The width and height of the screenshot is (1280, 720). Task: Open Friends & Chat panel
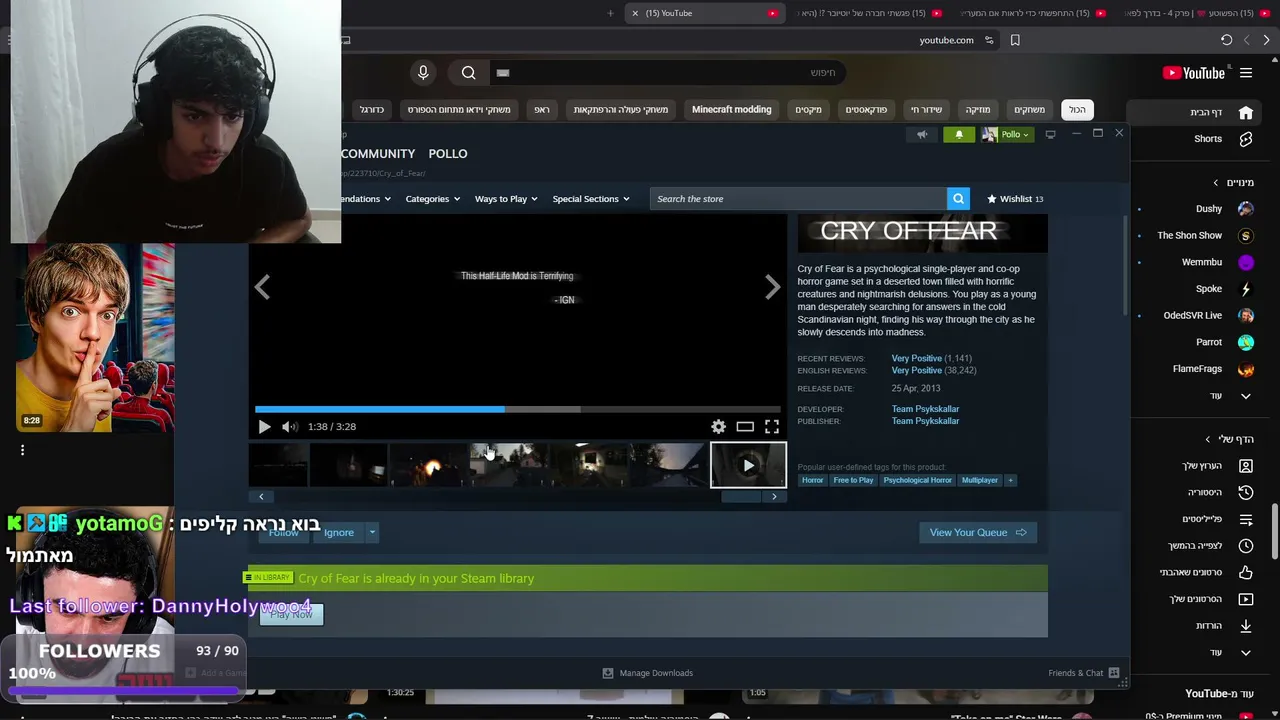[x=1084, y=673]
